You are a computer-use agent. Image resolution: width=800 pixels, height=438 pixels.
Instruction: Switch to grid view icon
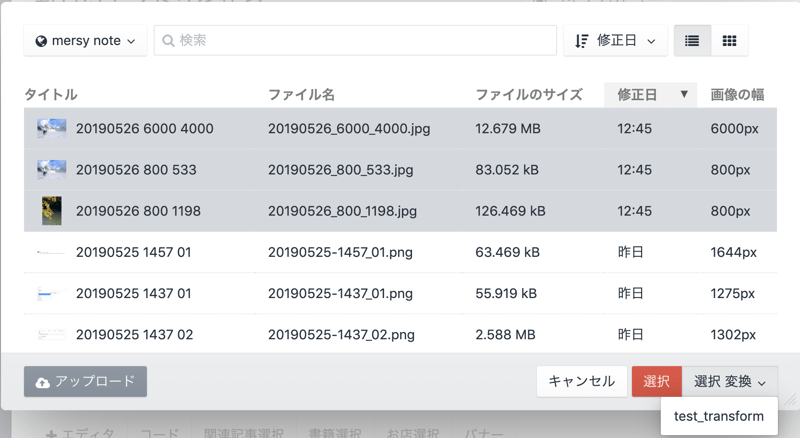click(729, 41)
